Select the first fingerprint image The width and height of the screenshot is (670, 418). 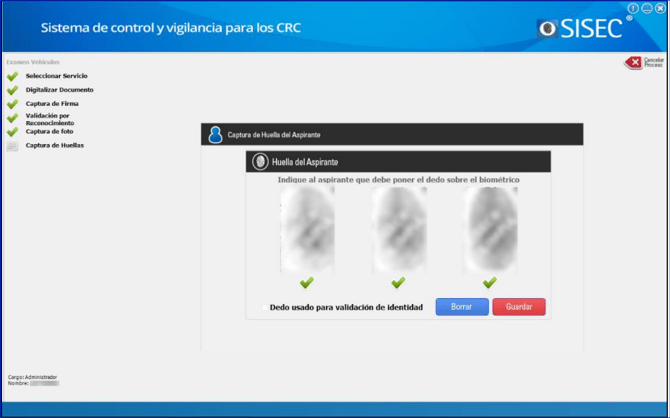306,229
